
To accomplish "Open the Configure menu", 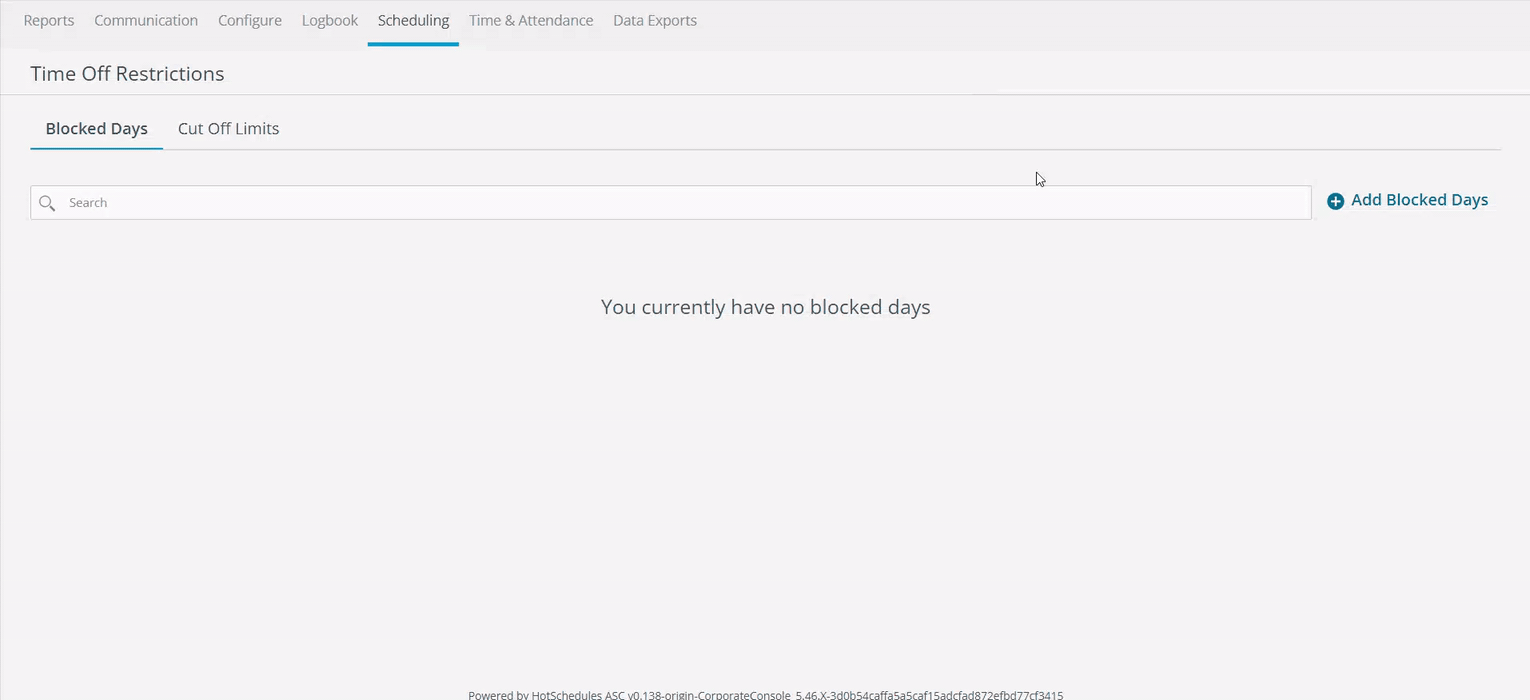I will click(250, 20).
